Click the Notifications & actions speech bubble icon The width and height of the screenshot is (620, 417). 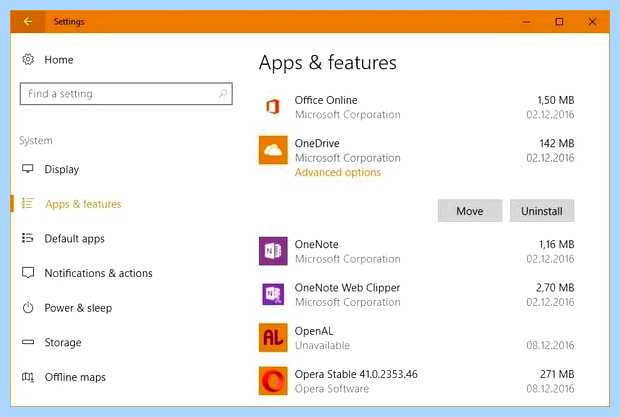coord(28,273)
